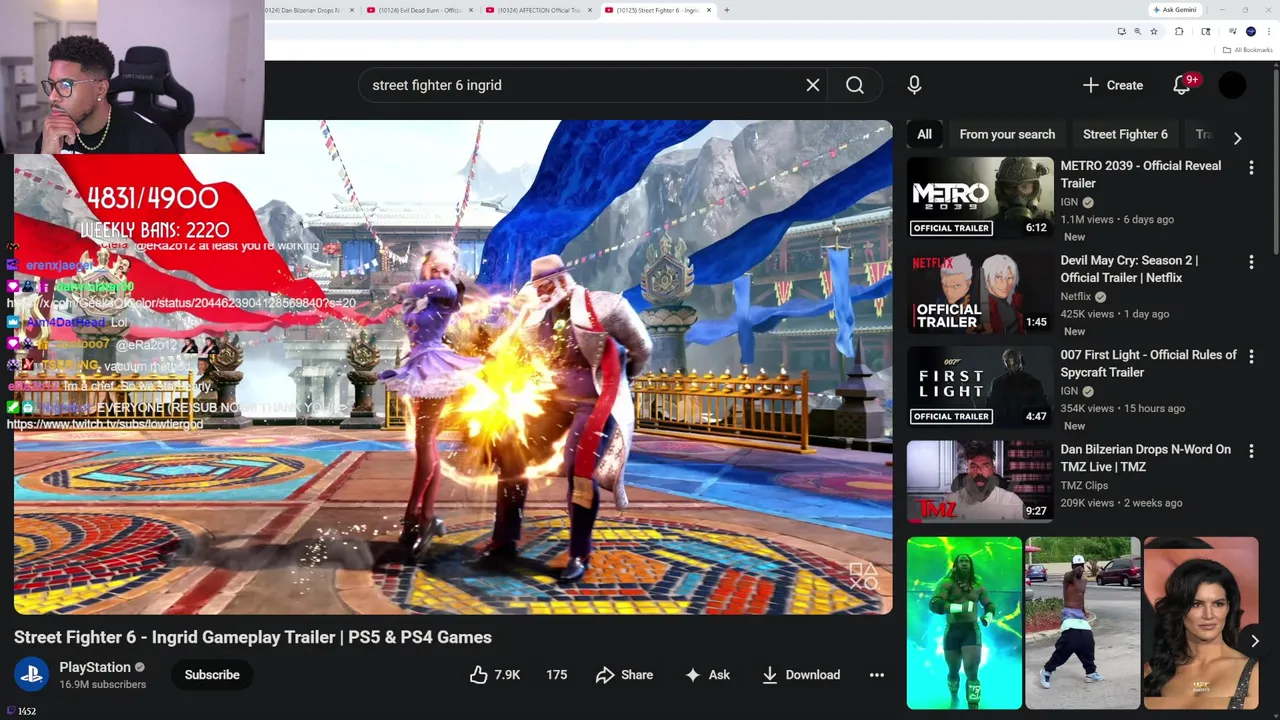Open options for METRO 2039 video
1280x720 pixels.
[1251, 168]
